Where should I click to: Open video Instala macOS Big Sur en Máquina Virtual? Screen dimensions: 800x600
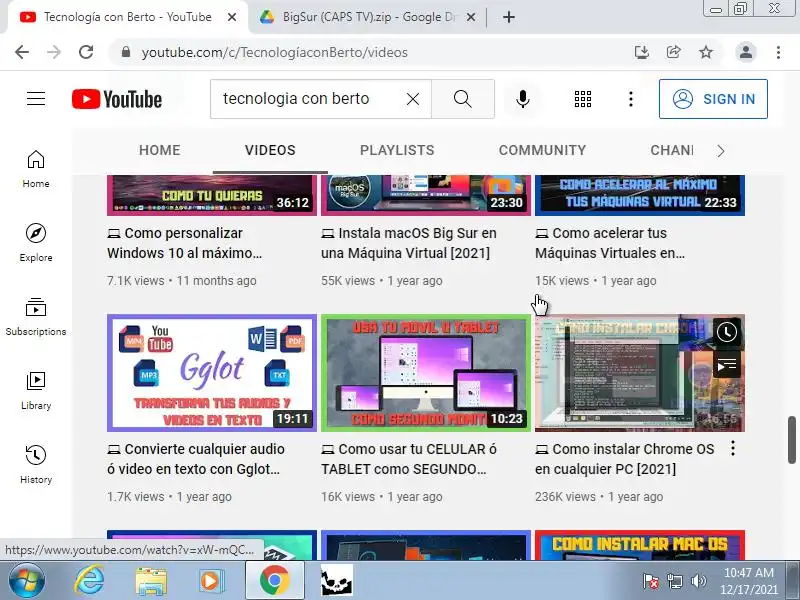pos(409,243)
